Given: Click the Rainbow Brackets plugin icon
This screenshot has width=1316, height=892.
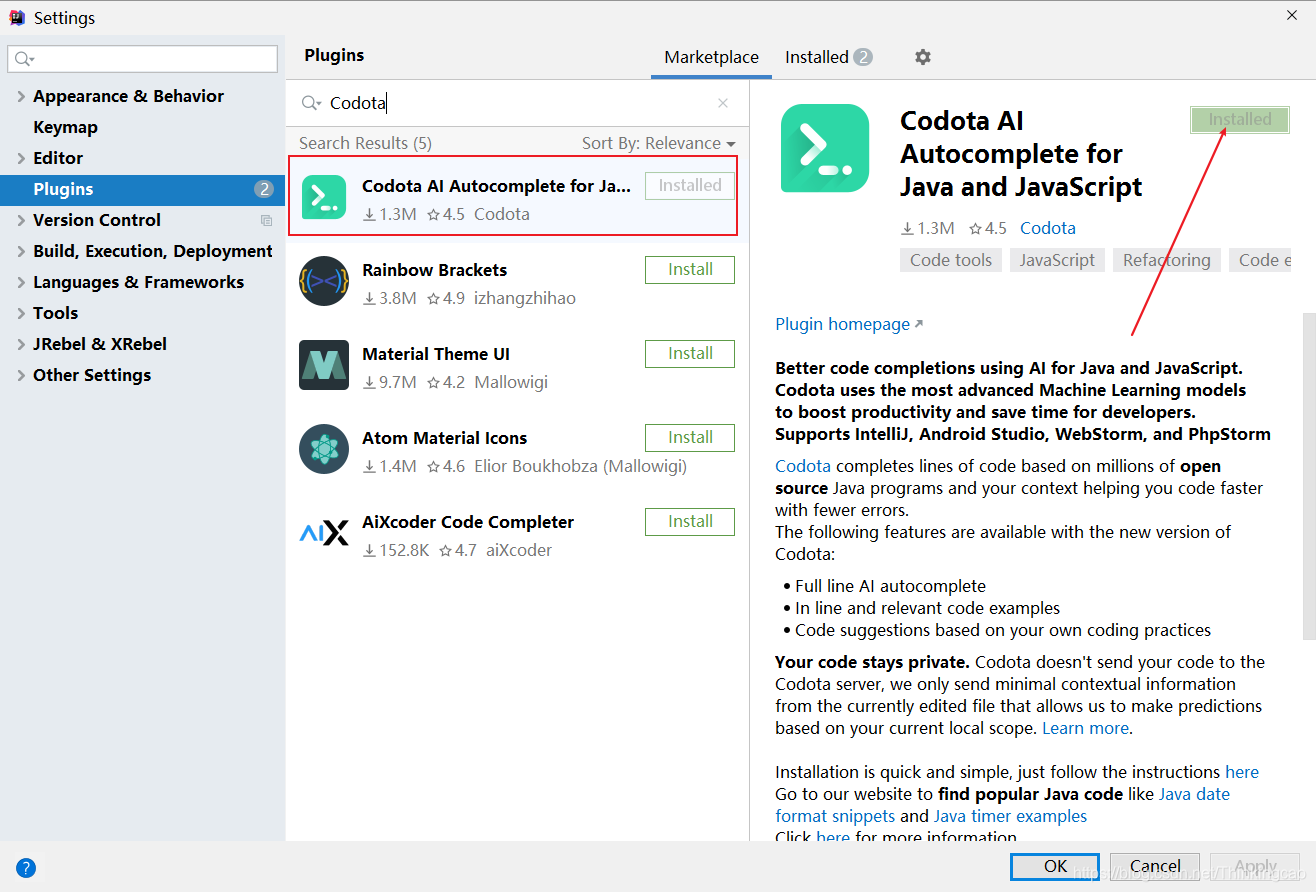Looking at the screenshot, I should point(324,281).
